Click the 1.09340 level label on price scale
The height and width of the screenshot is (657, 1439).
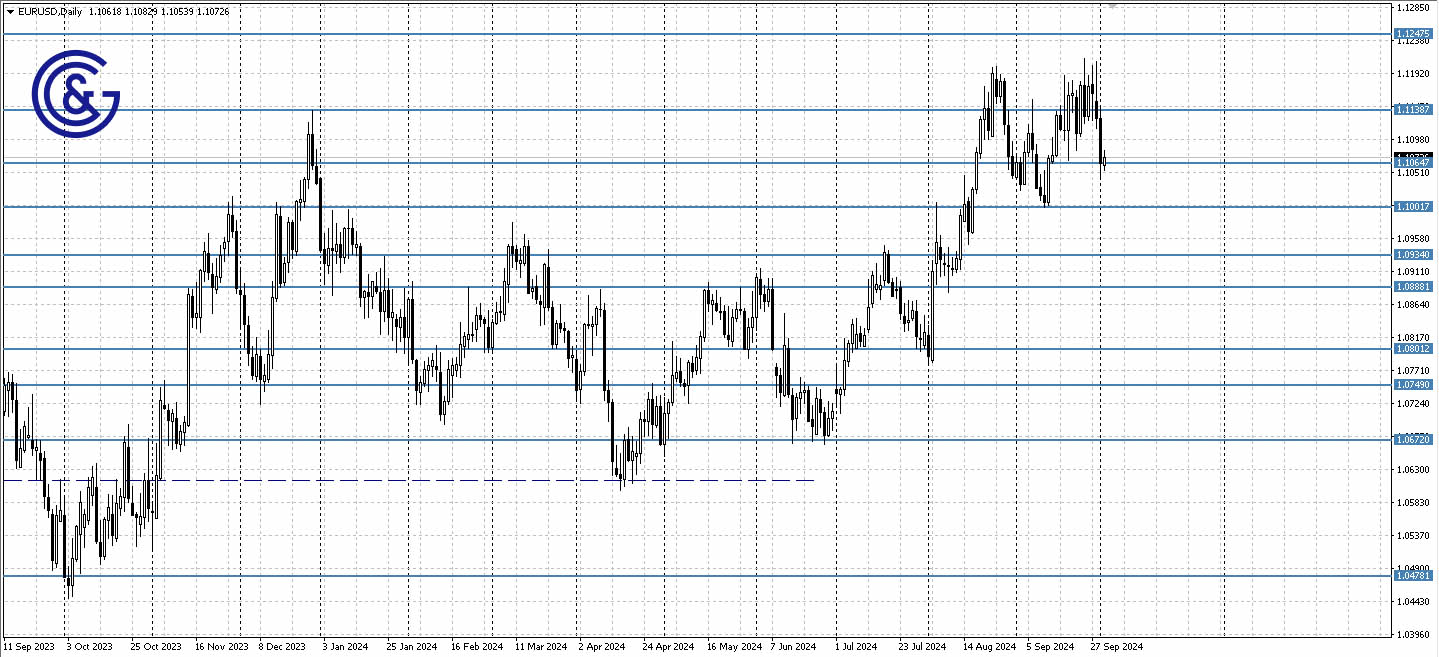click(x=1415, y=254)
